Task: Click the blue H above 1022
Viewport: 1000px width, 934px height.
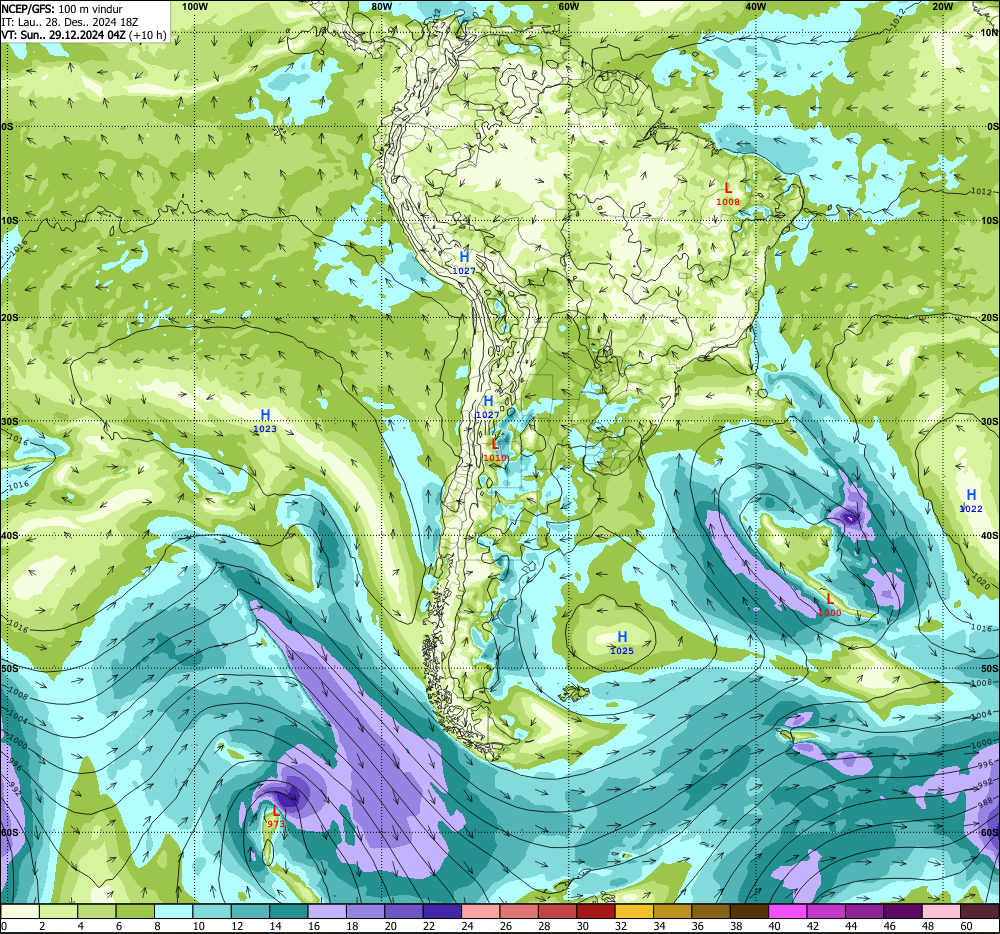Action: pyautogui.click(x=971, y=495)
